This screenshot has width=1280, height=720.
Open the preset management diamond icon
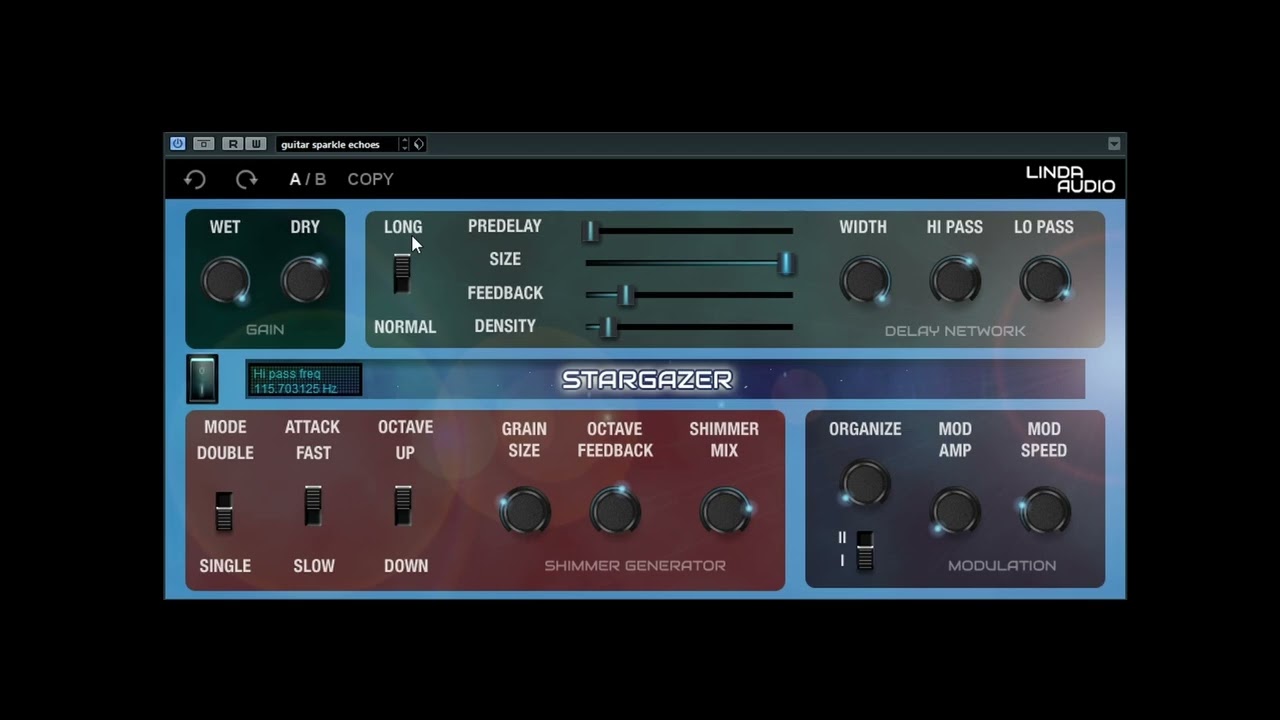[x=419, y=144]
